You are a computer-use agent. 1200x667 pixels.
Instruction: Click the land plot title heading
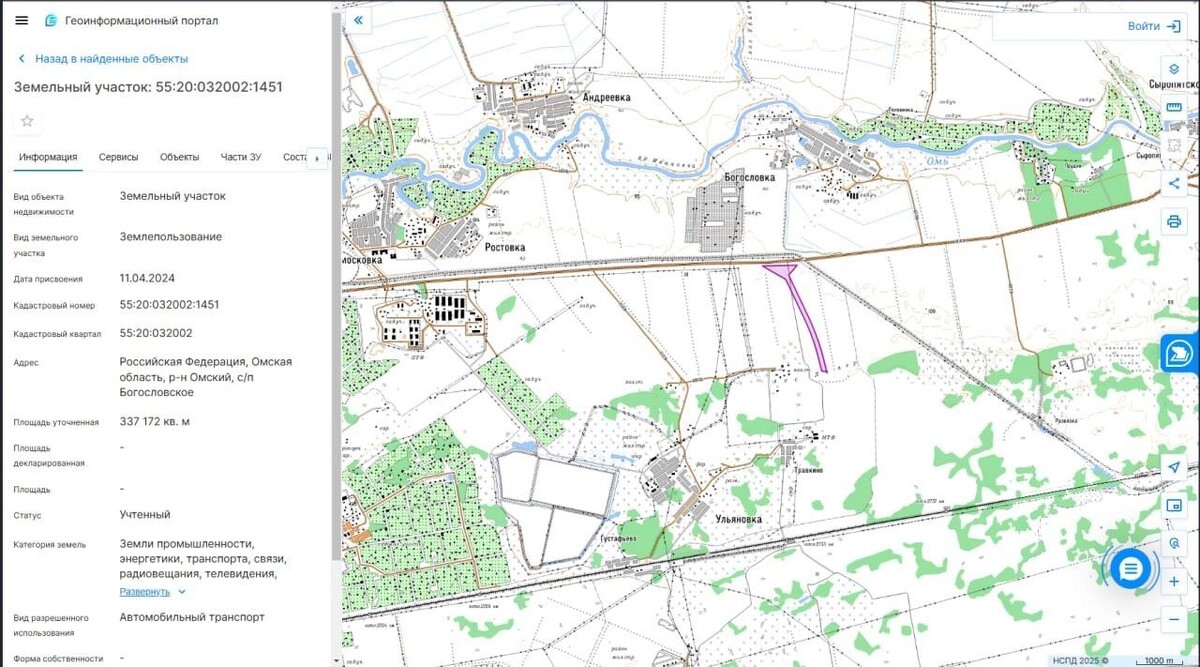[148, 87]
